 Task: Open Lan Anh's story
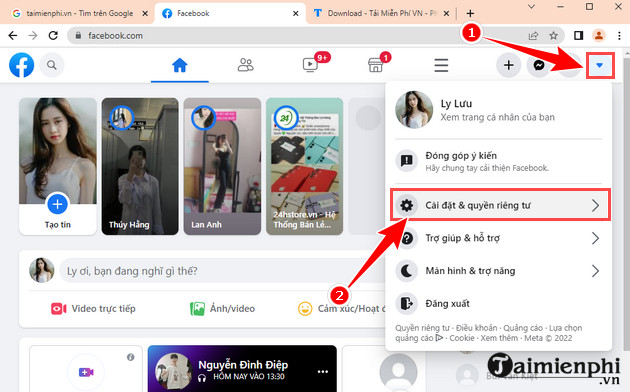coord(222,166)
